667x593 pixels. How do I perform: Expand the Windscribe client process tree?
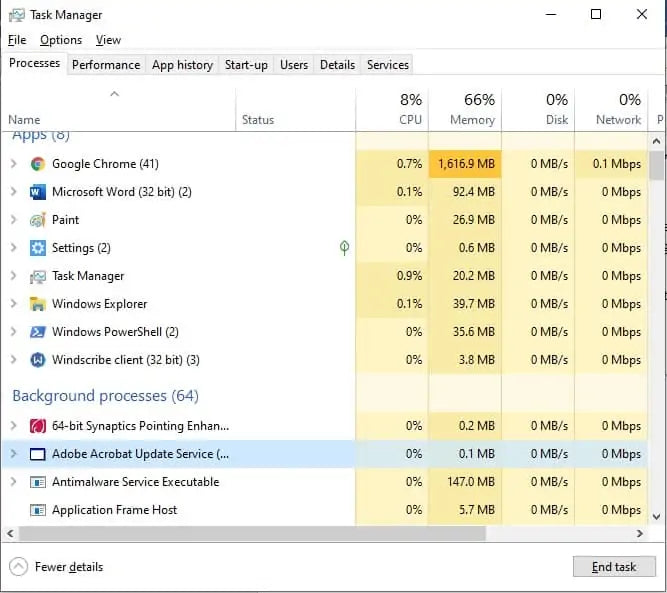13,360
